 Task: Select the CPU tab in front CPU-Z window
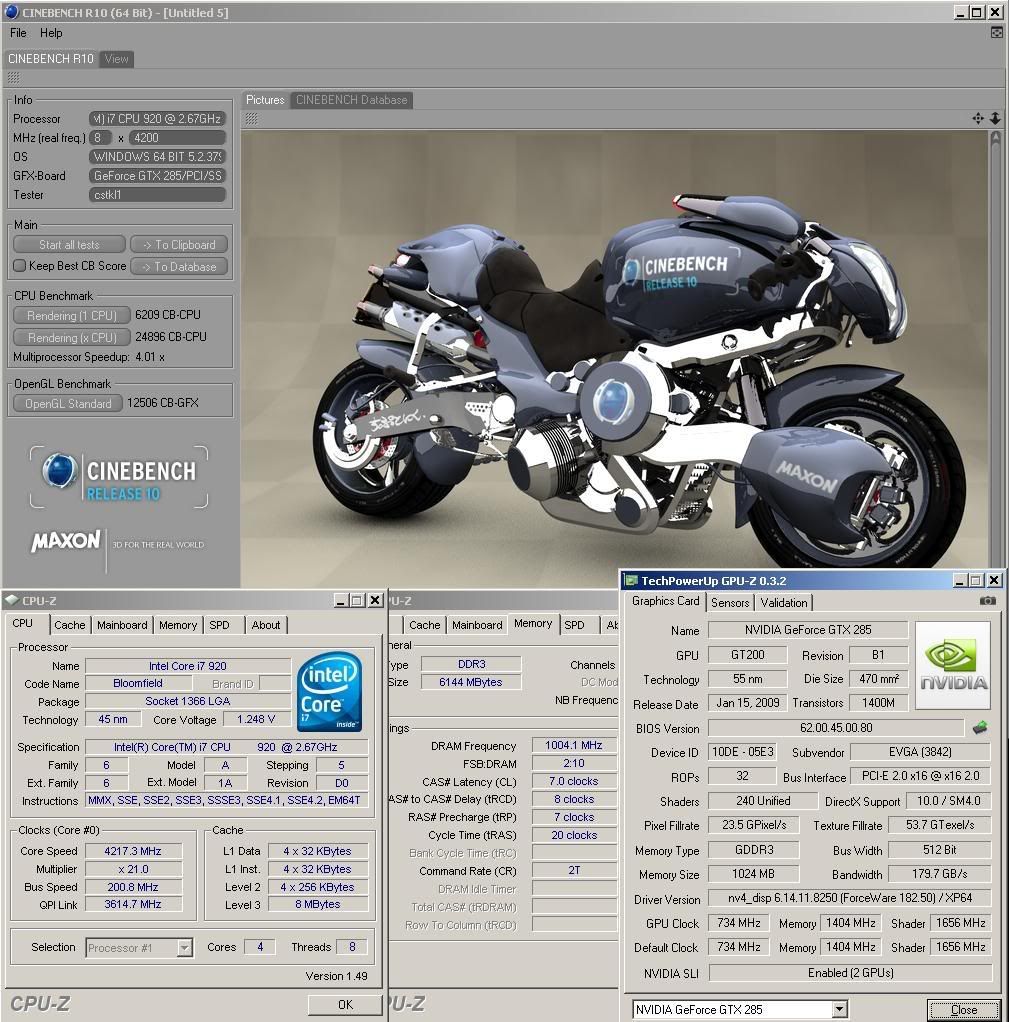click(x=23, y=623)
